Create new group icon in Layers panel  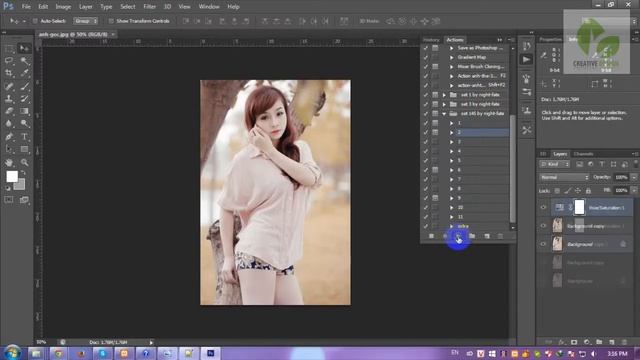[599, 342]
